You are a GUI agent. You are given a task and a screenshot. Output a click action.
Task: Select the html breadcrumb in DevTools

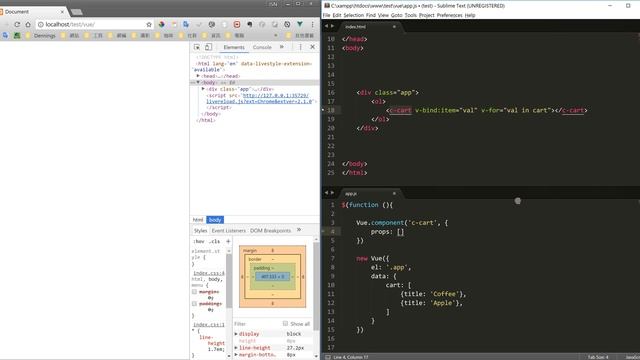tap(198, 220)
